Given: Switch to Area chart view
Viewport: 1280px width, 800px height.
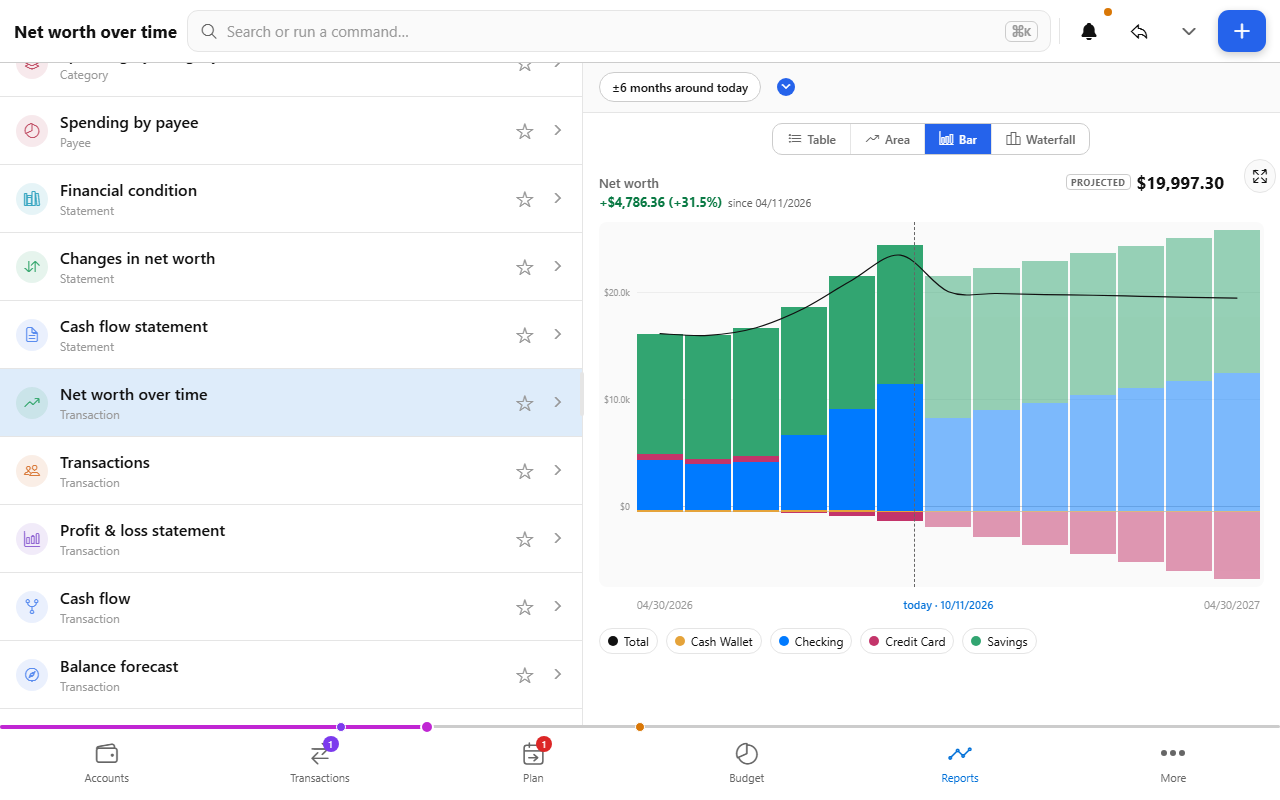Looking at the screenshot, I should pos(888,139).
